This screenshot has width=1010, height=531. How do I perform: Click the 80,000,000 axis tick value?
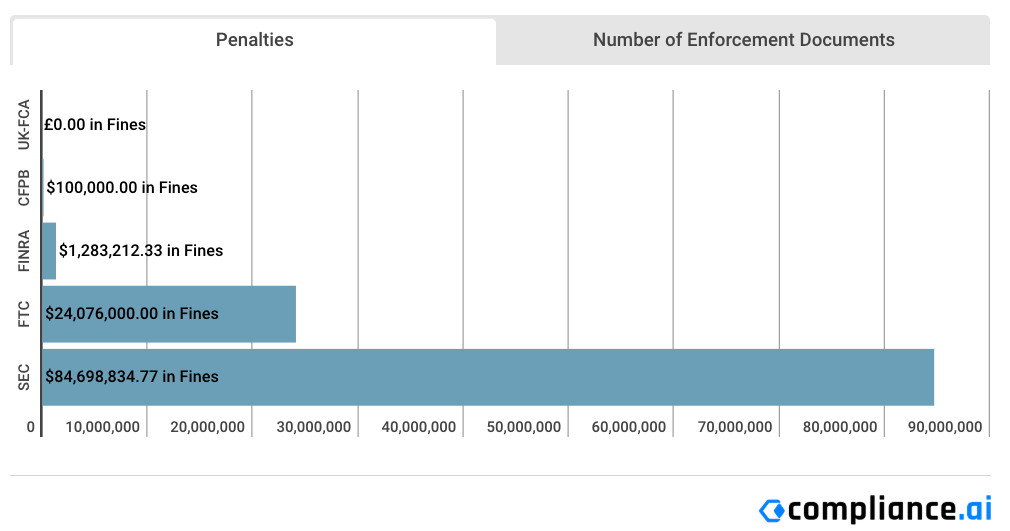[840, 427]
